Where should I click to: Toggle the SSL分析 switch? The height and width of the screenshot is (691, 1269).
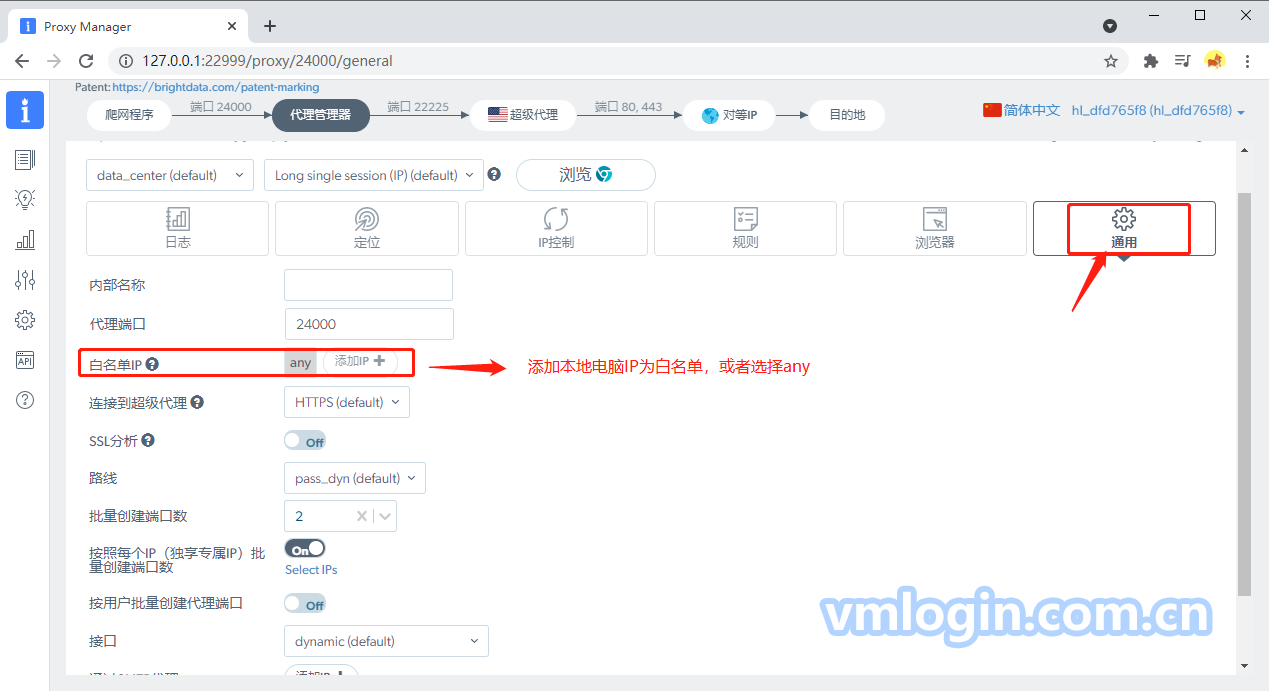coord(305,441)
